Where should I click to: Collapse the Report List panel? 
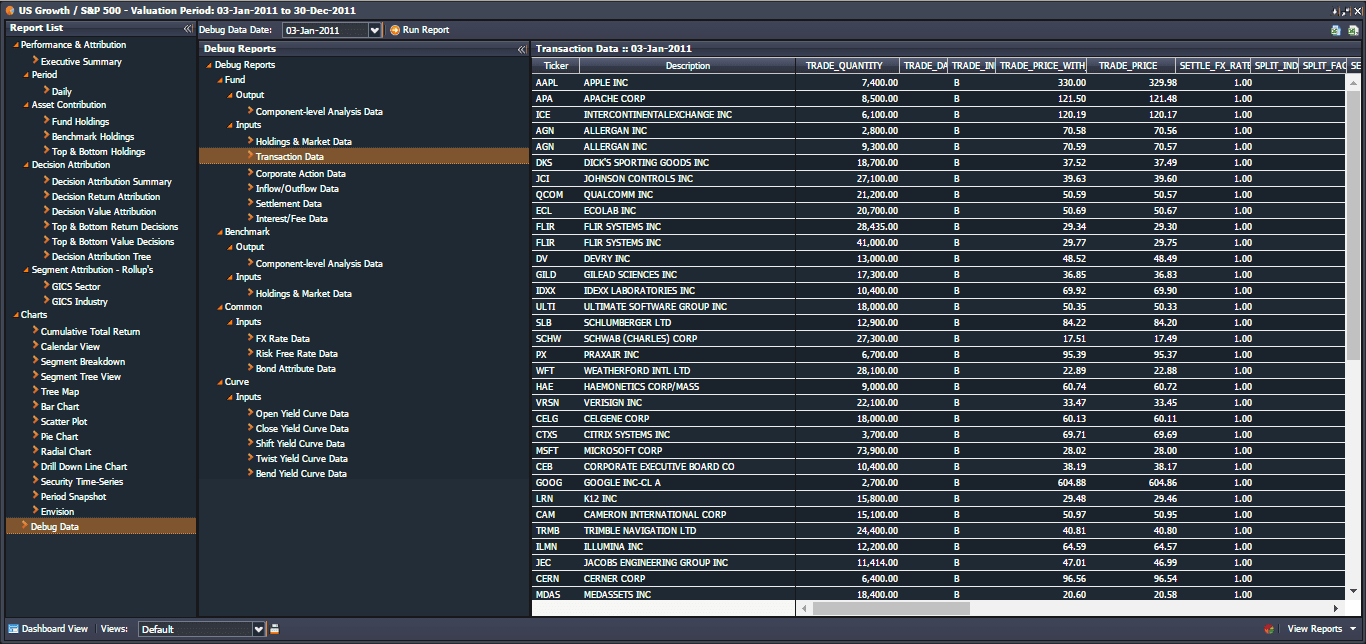[x=188, y=28]
